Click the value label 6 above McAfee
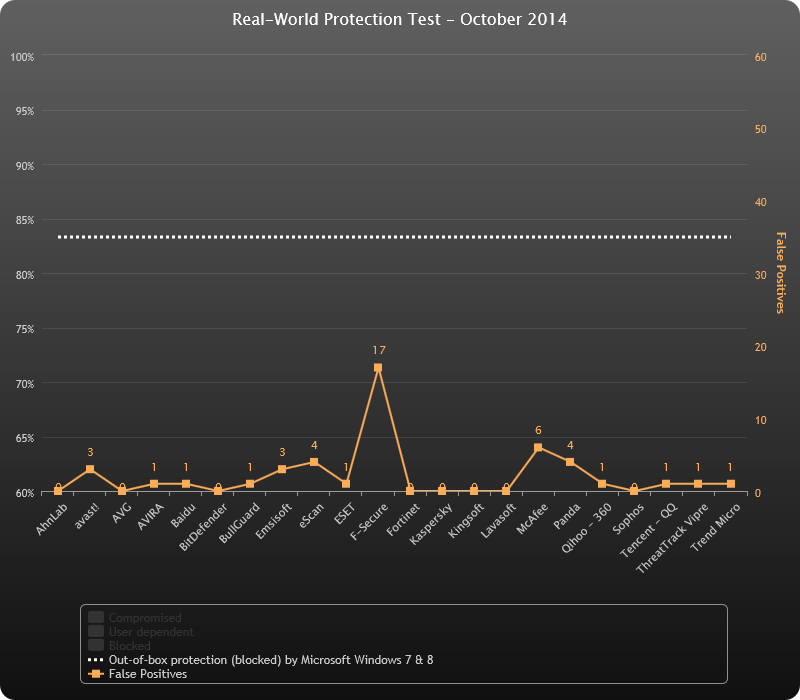This screenshot has height=700, width=800. click(x=538, y=430)
